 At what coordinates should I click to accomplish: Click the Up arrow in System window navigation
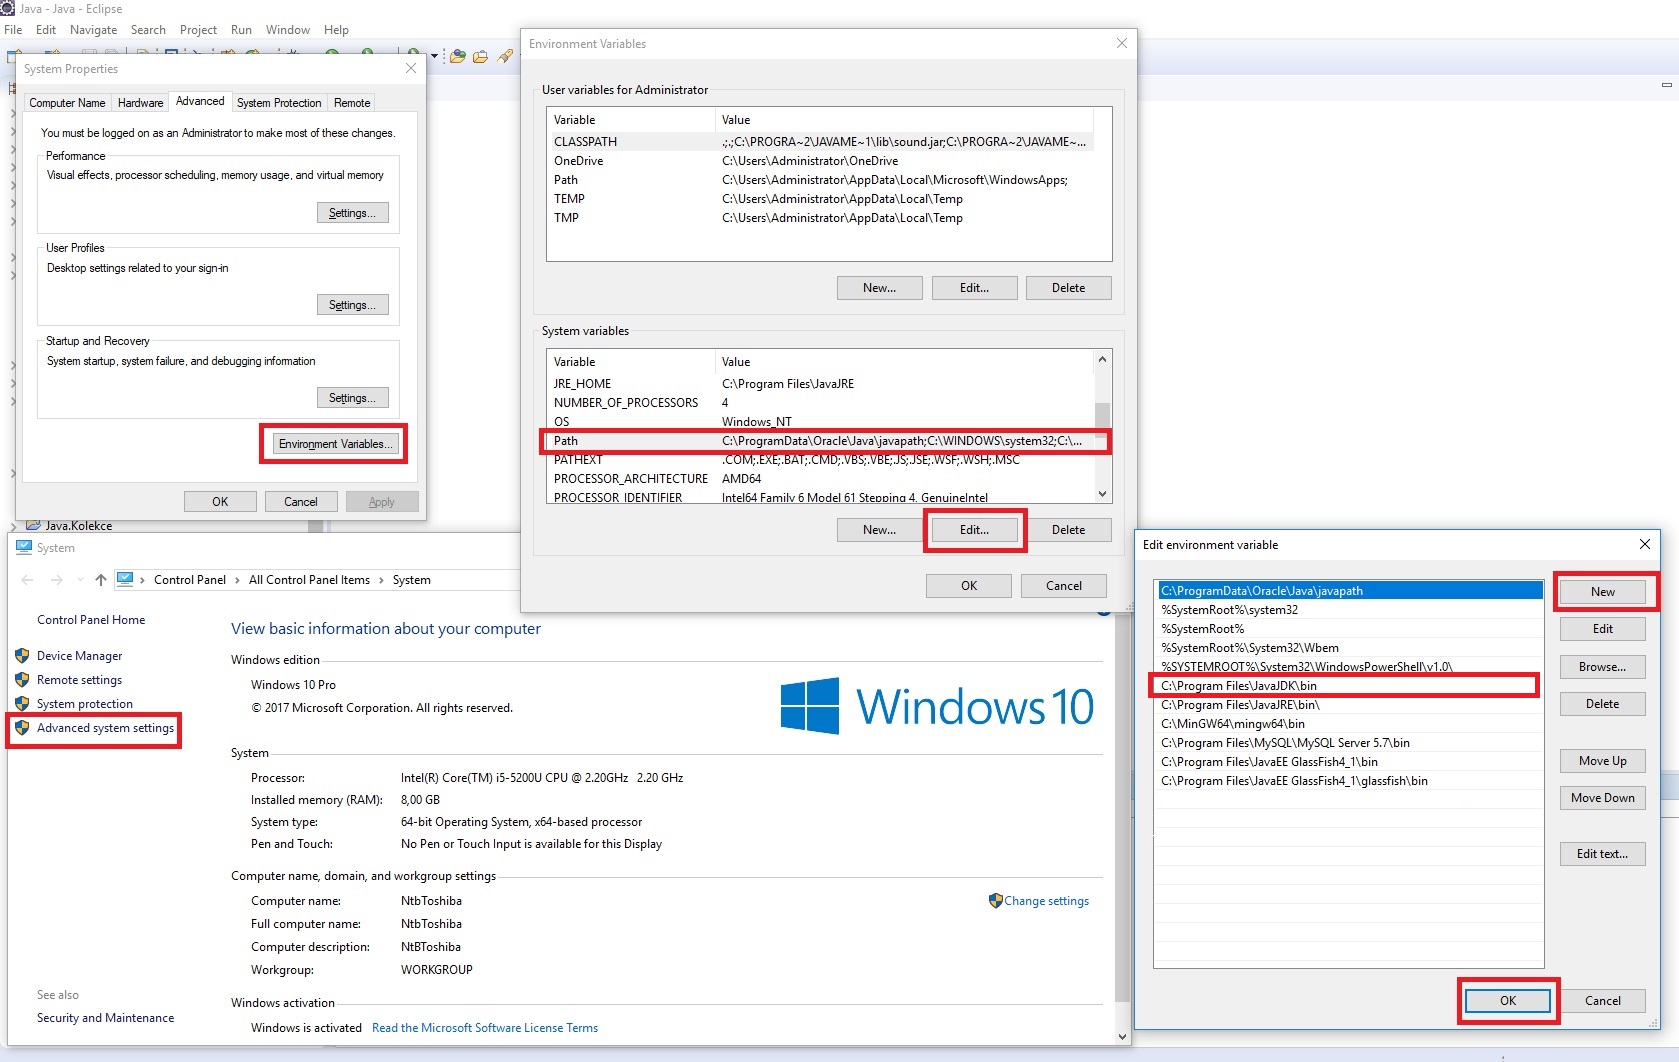(x=101, y=580)
